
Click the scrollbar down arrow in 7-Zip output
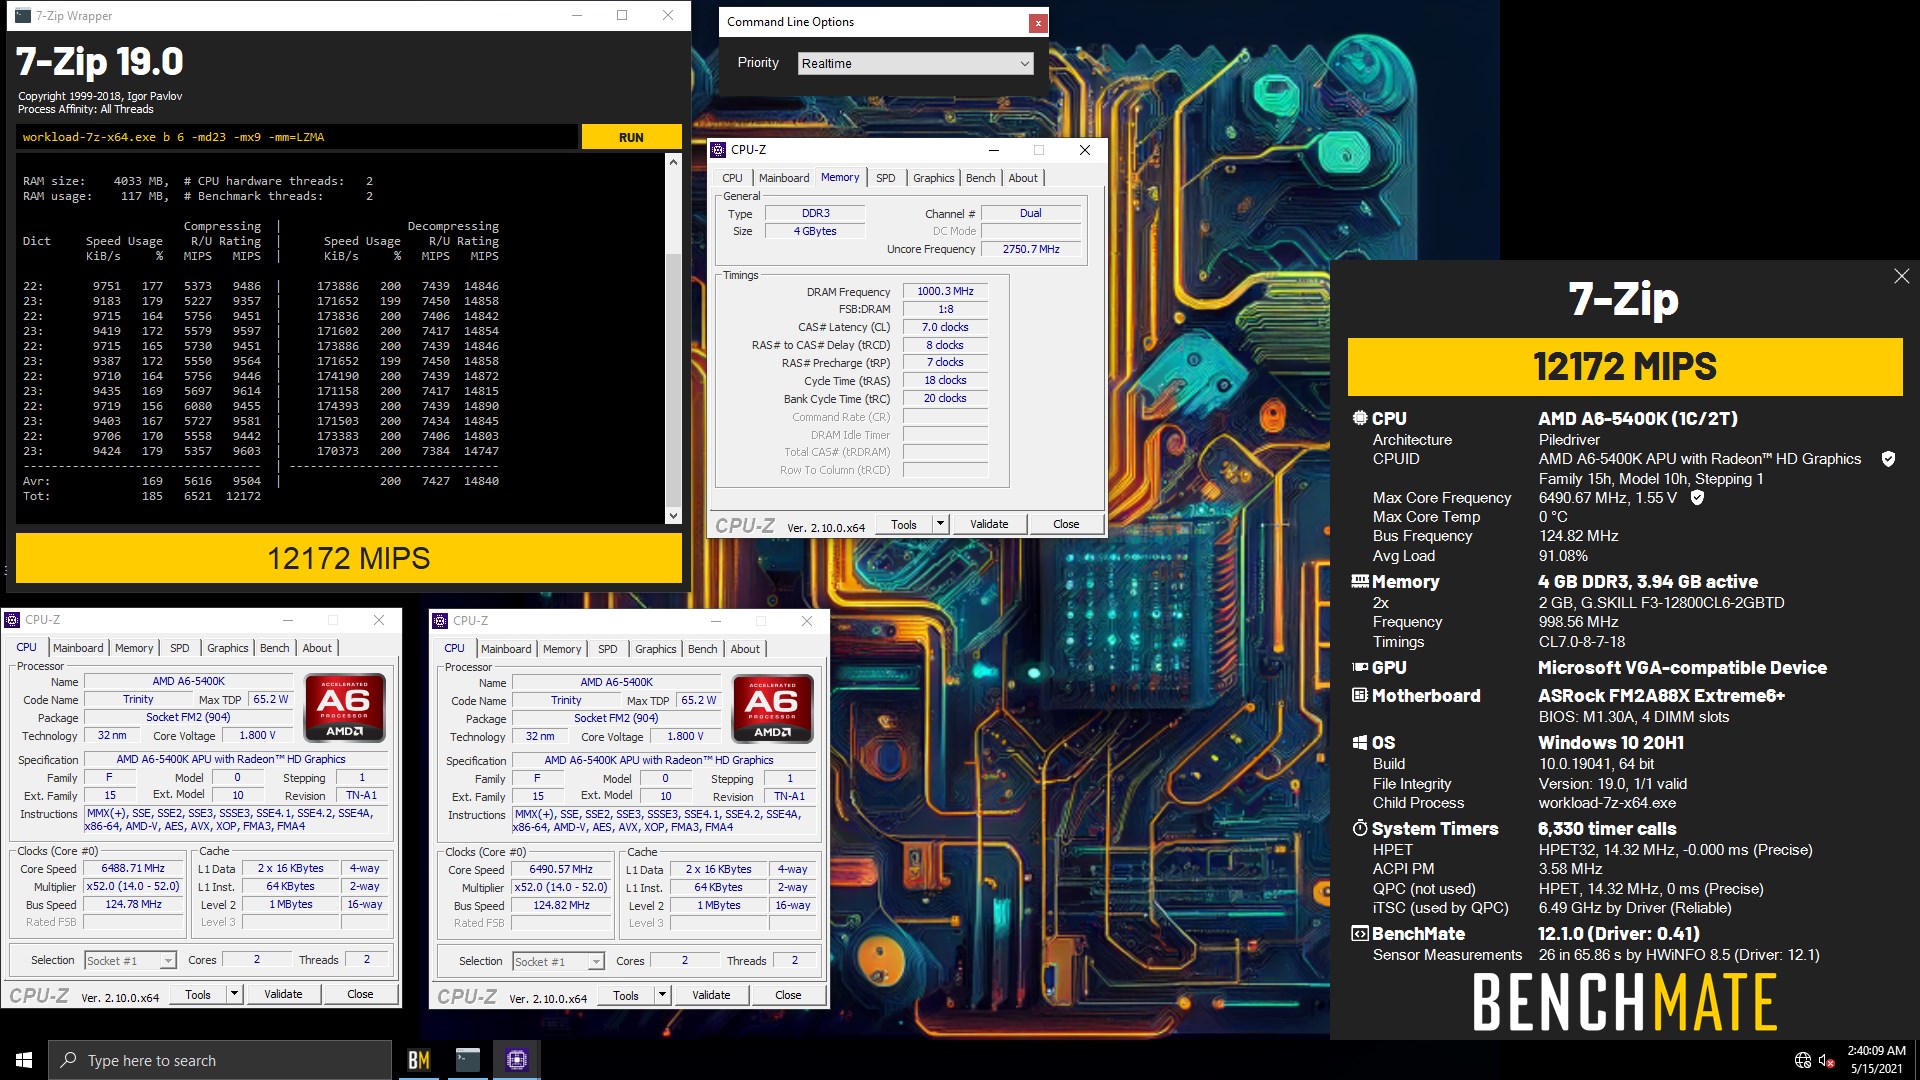[x=673, y=516]
